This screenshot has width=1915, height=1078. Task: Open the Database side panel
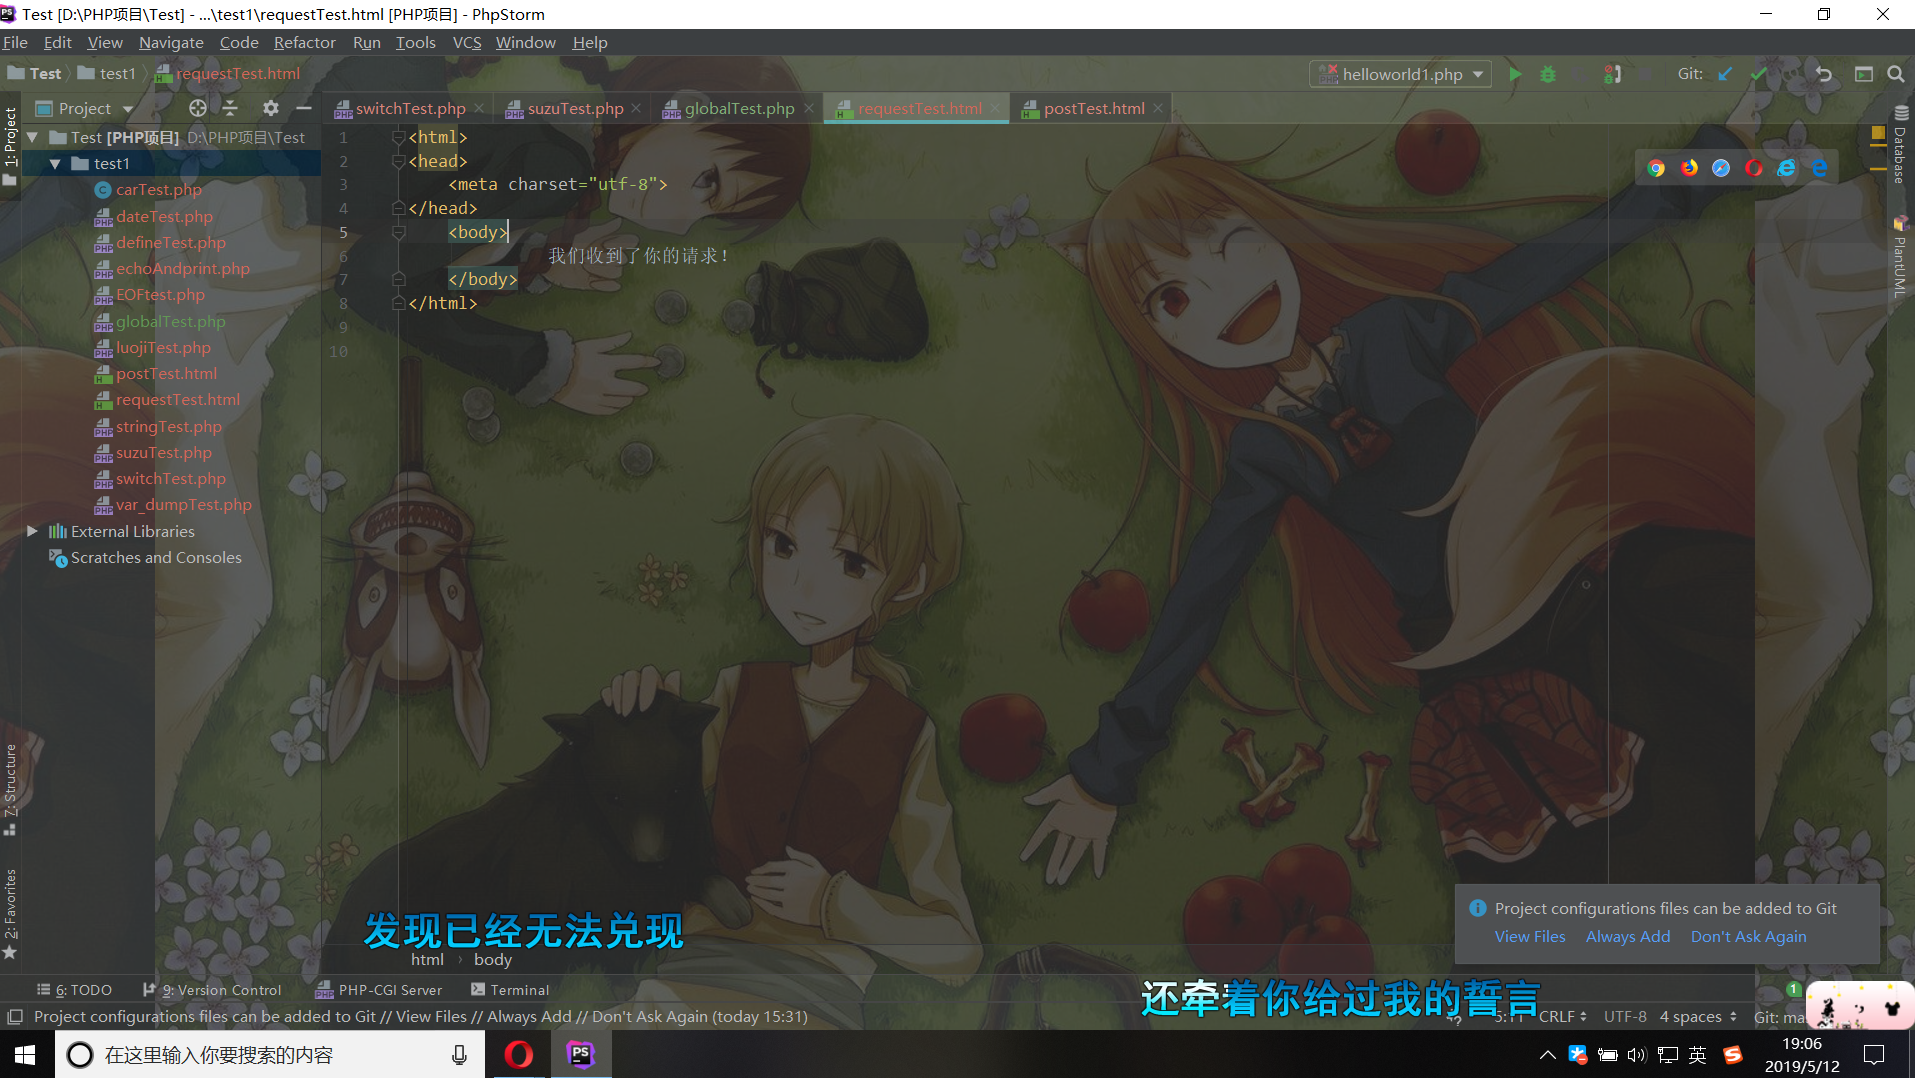pyautogui.click(x=1900, y=144)
